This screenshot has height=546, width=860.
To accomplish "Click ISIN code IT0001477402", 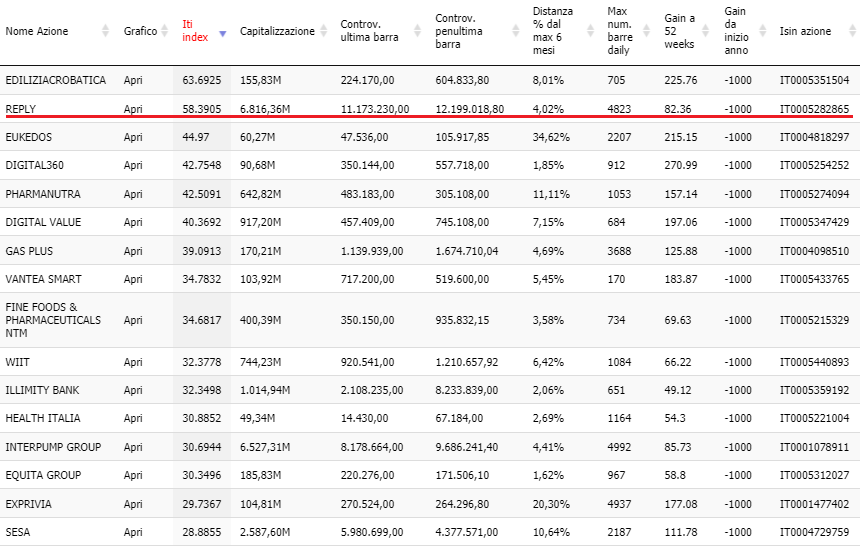I will click(x=814, y=504).
